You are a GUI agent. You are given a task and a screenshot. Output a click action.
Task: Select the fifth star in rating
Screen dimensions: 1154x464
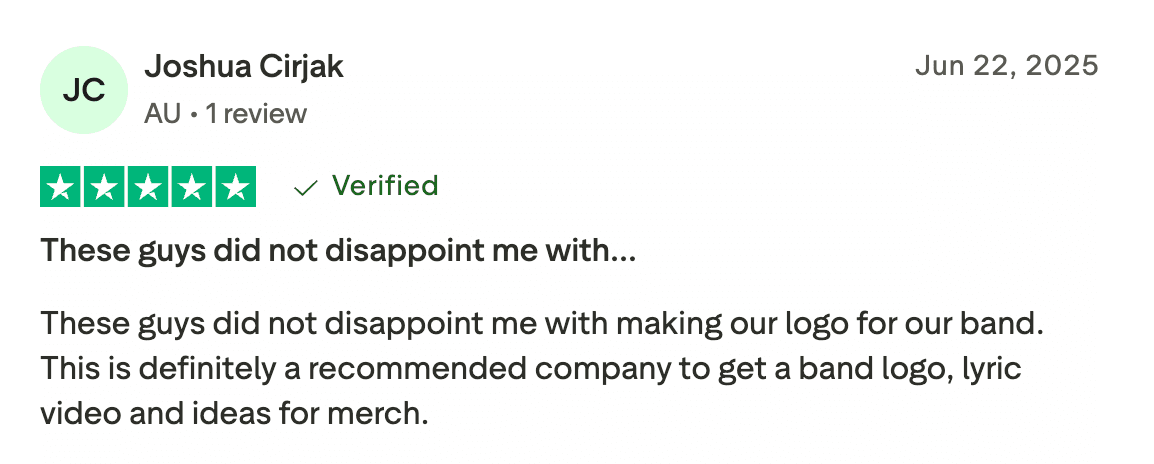235,187
